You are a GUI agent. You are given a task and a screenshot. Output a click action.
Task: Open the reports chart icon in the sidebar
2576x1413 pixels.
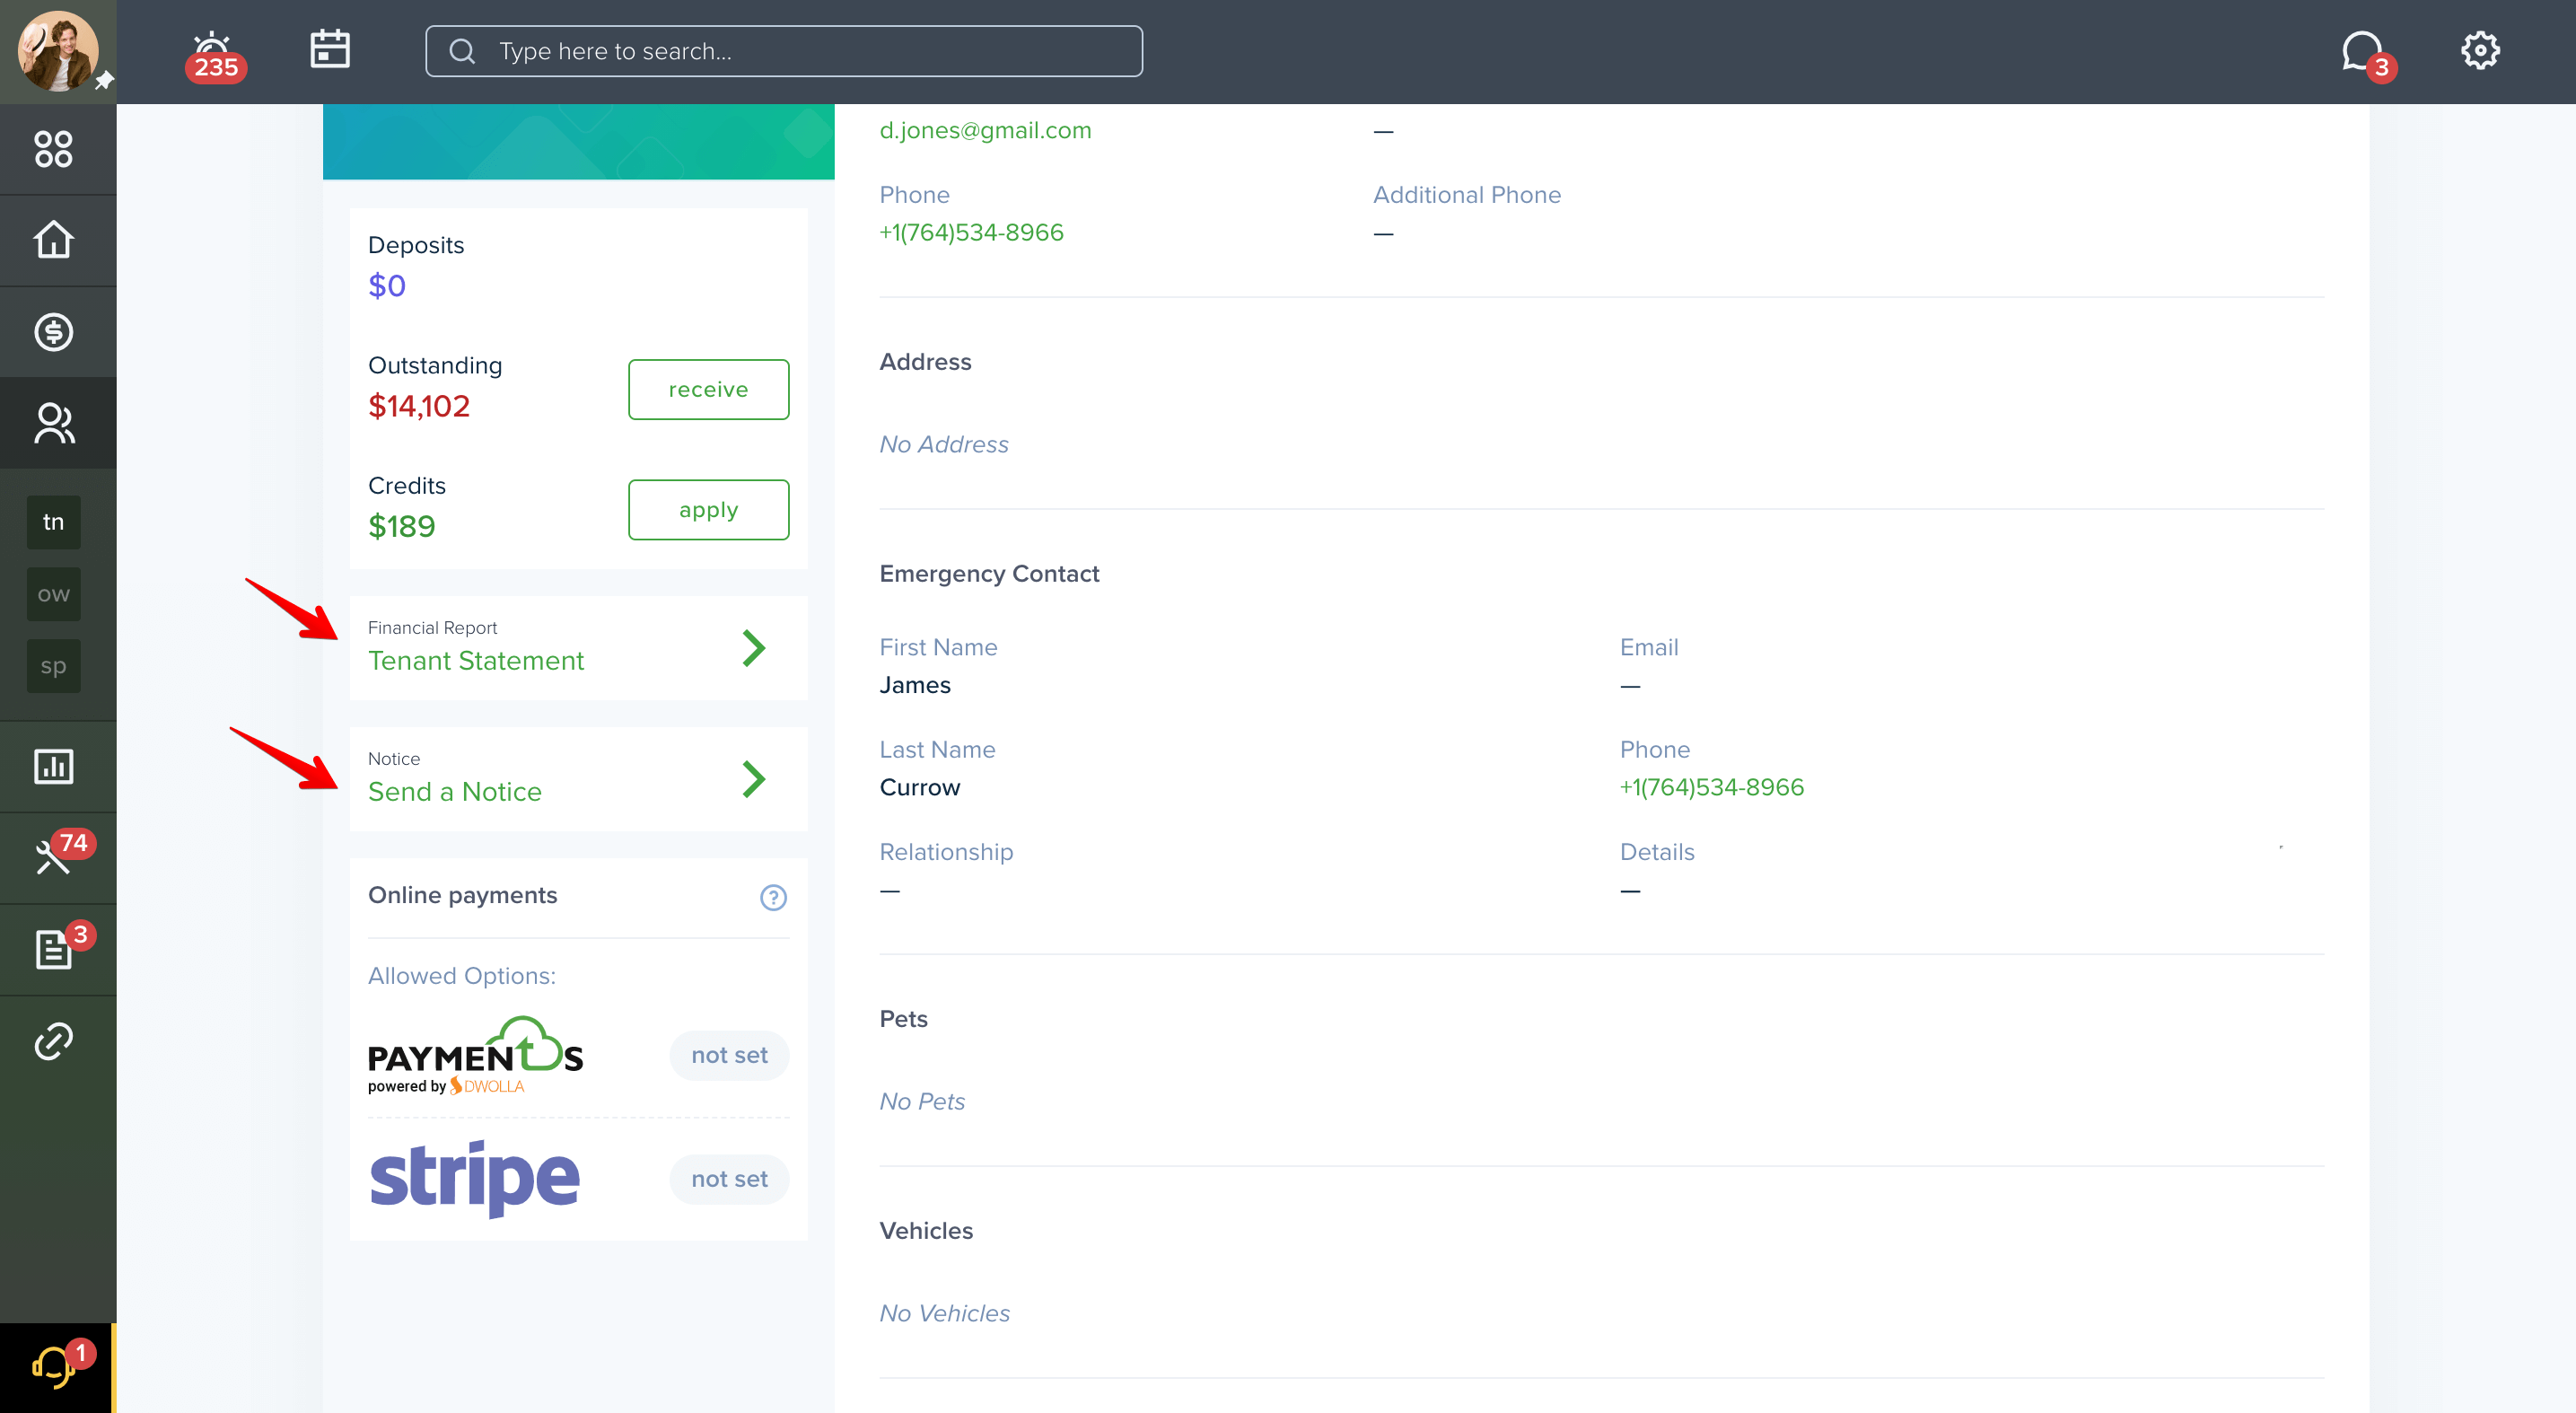53,766
